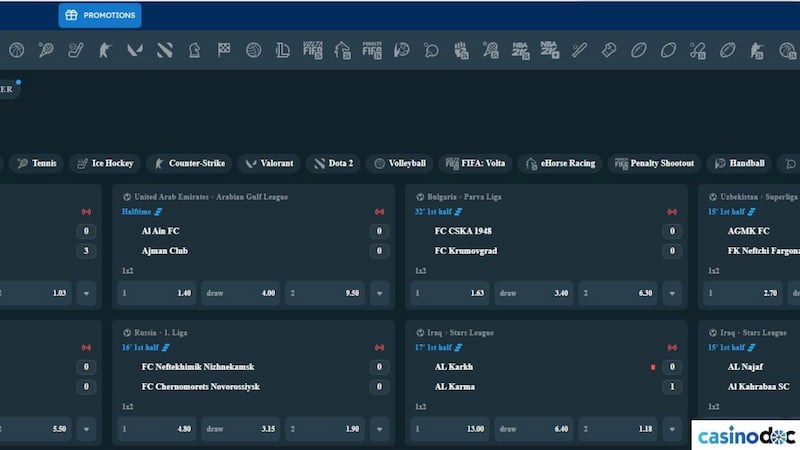
Task: Select the ice hockey stick icon in sports bar
Action: pos(76,50)
